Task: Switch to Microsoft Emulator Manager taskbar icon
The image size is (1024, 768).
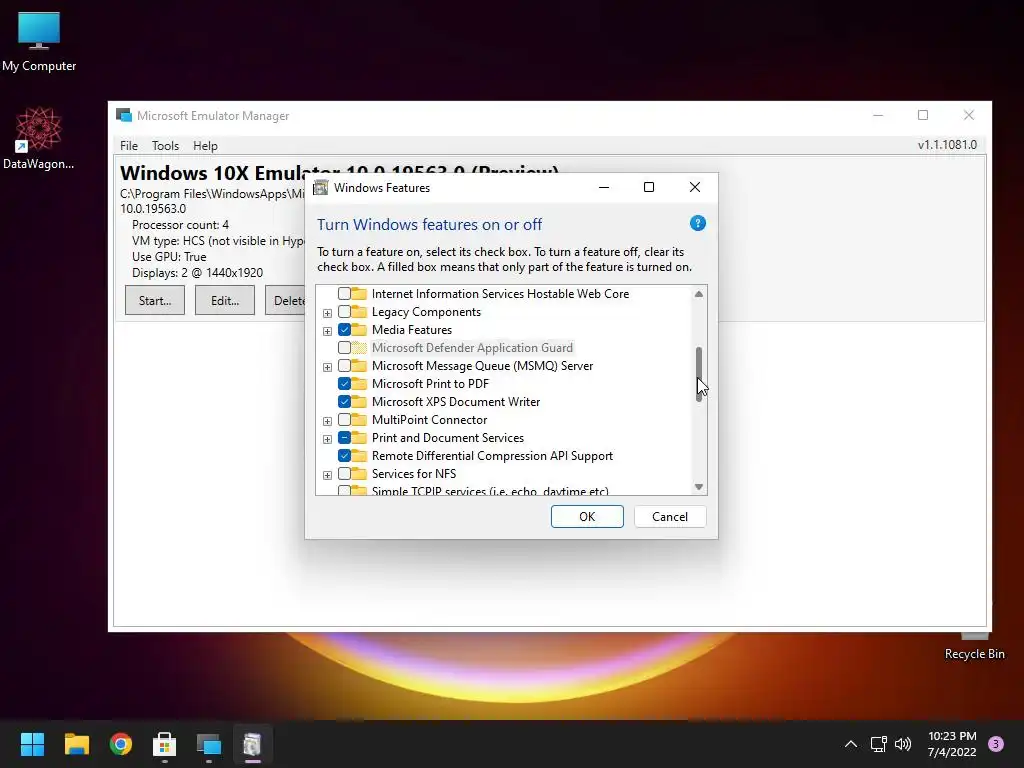Action: pyautogui.click(x=209, y=744)
